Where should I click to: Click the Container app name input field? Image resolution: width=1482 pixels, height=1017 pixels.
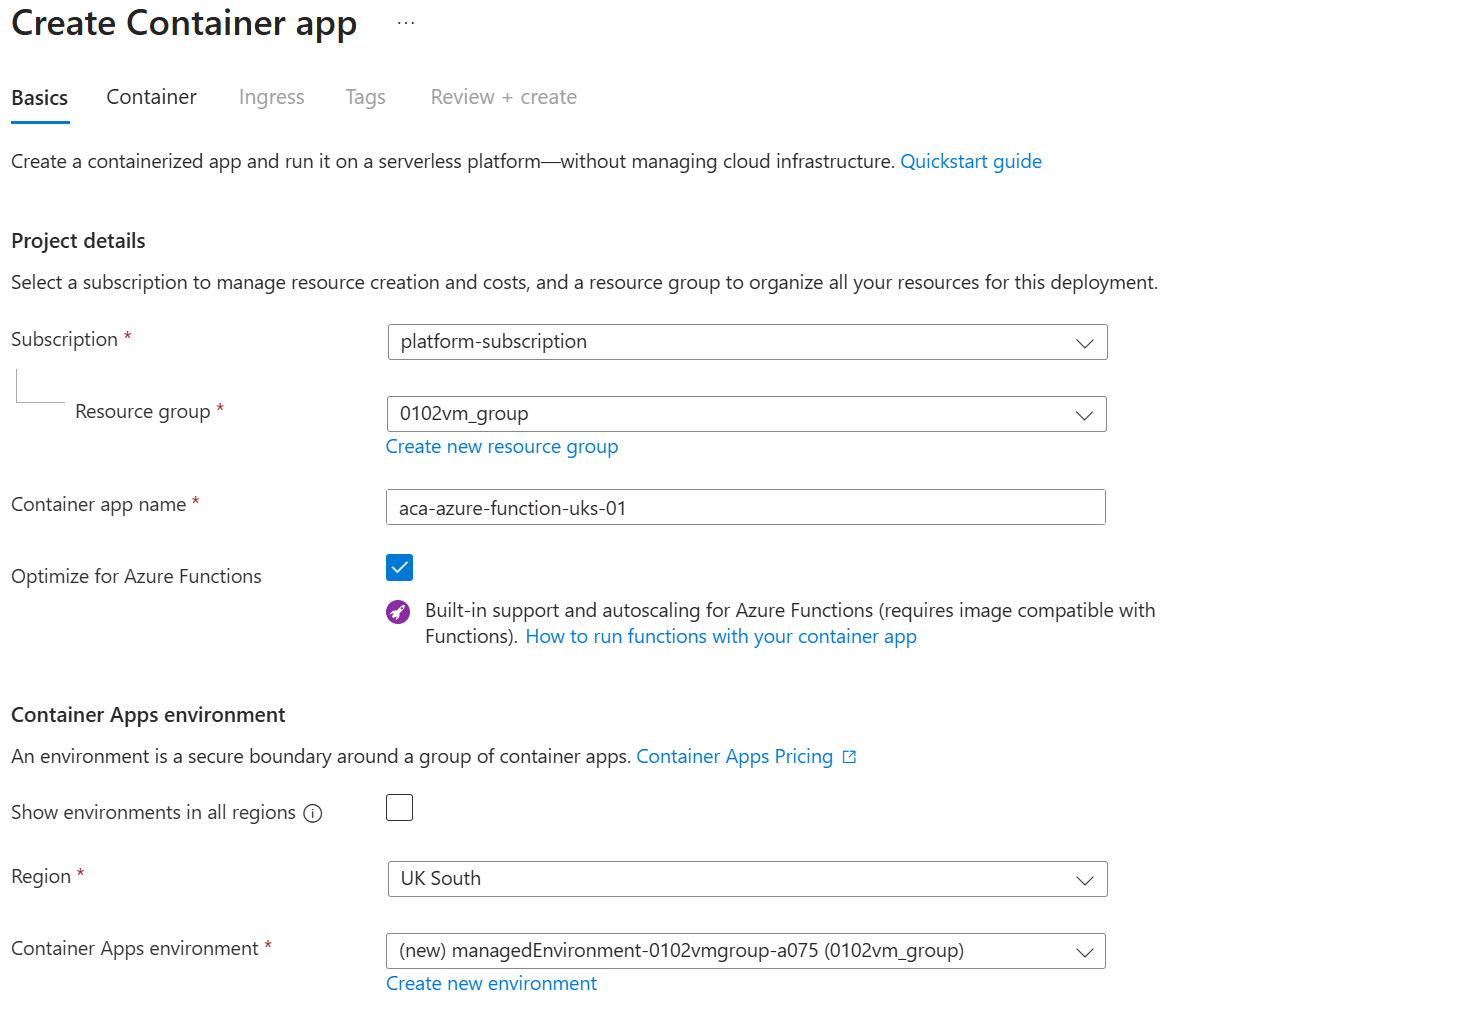[746, 507]
